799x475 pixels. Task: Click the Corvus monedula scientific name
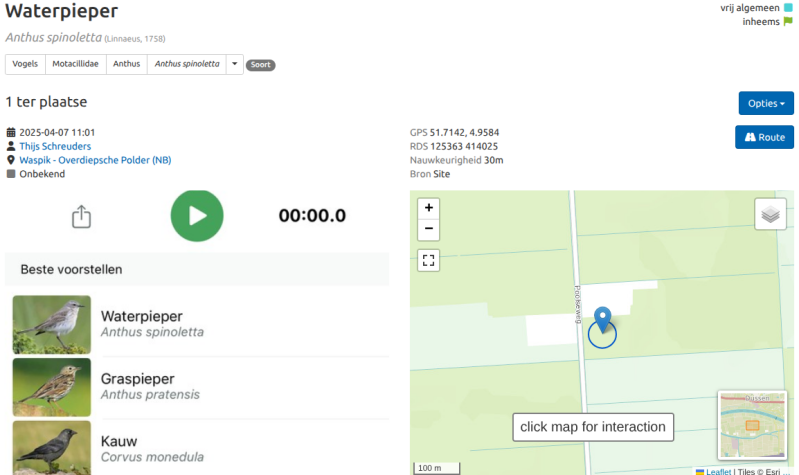click(152, 457)
